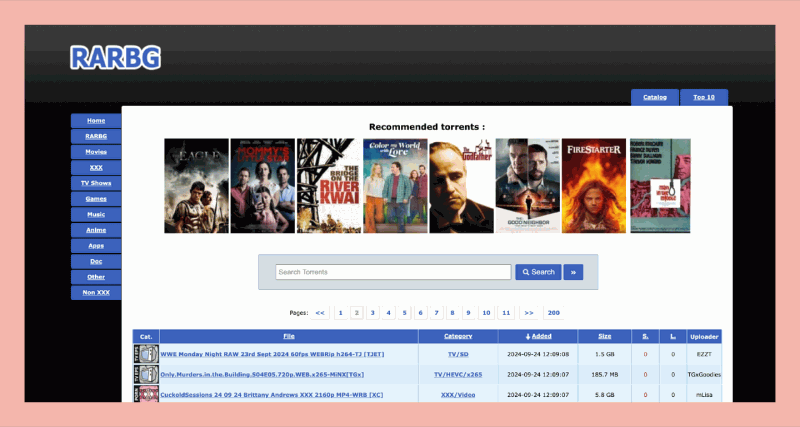Open the Firestarter poster
Viewport: 800px width, 427px height.
(594, 186)
